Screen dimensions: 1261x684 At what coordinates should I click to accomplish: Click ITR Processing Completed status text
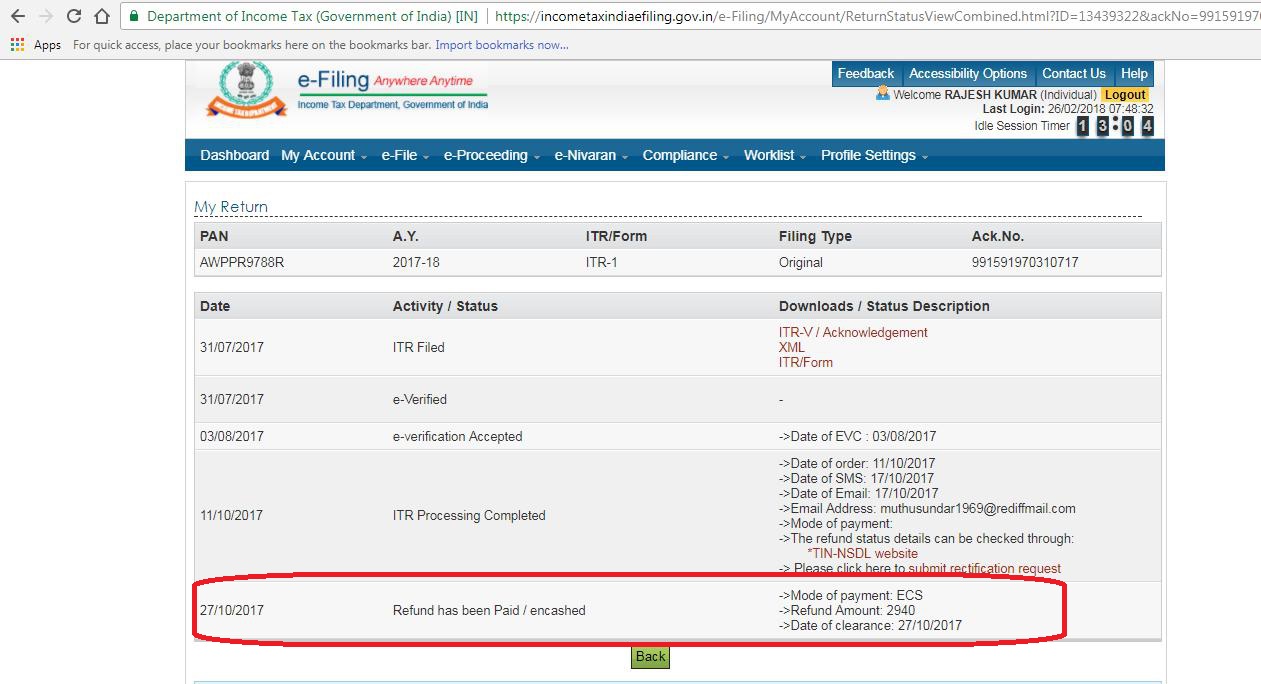coord(469,516)
